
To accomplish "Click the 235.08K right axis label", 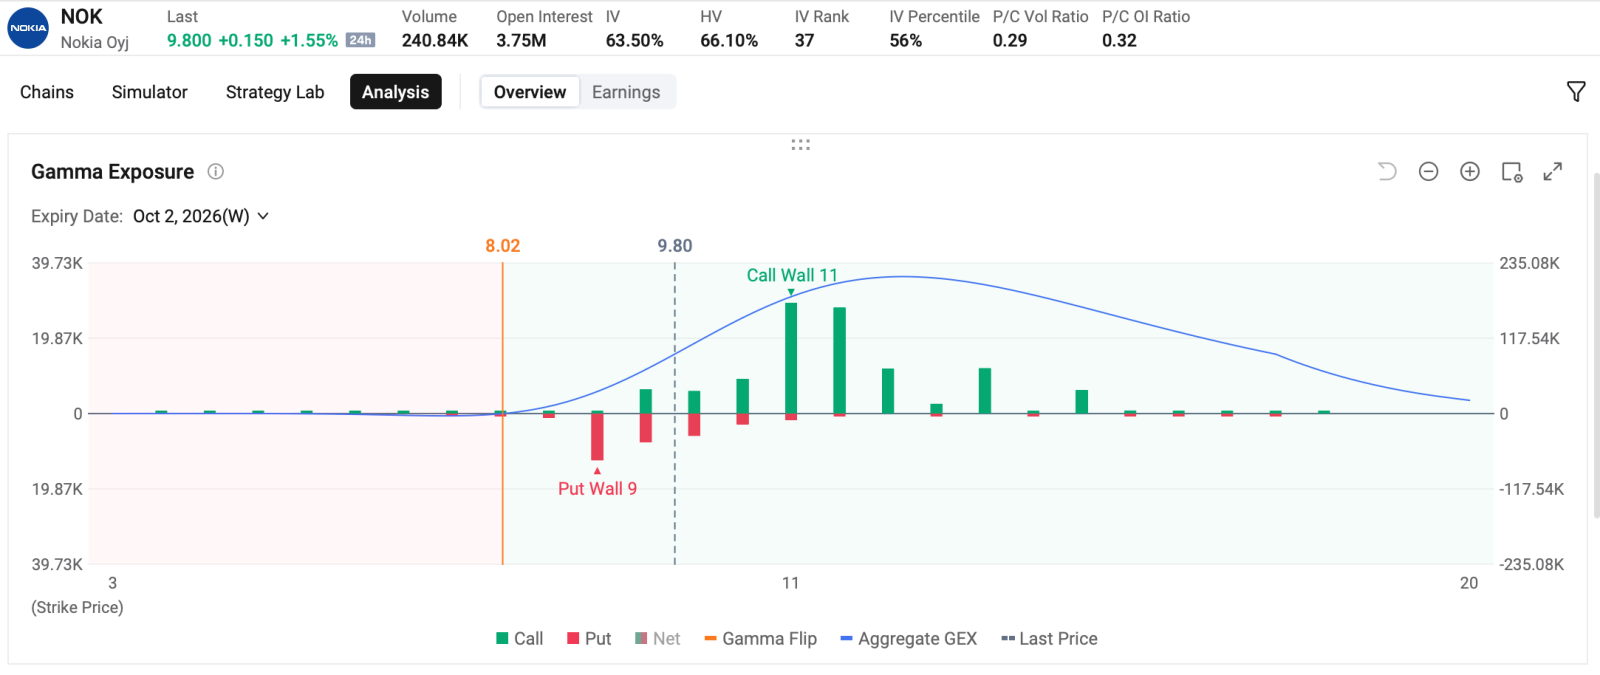I will click(1530, 263).
